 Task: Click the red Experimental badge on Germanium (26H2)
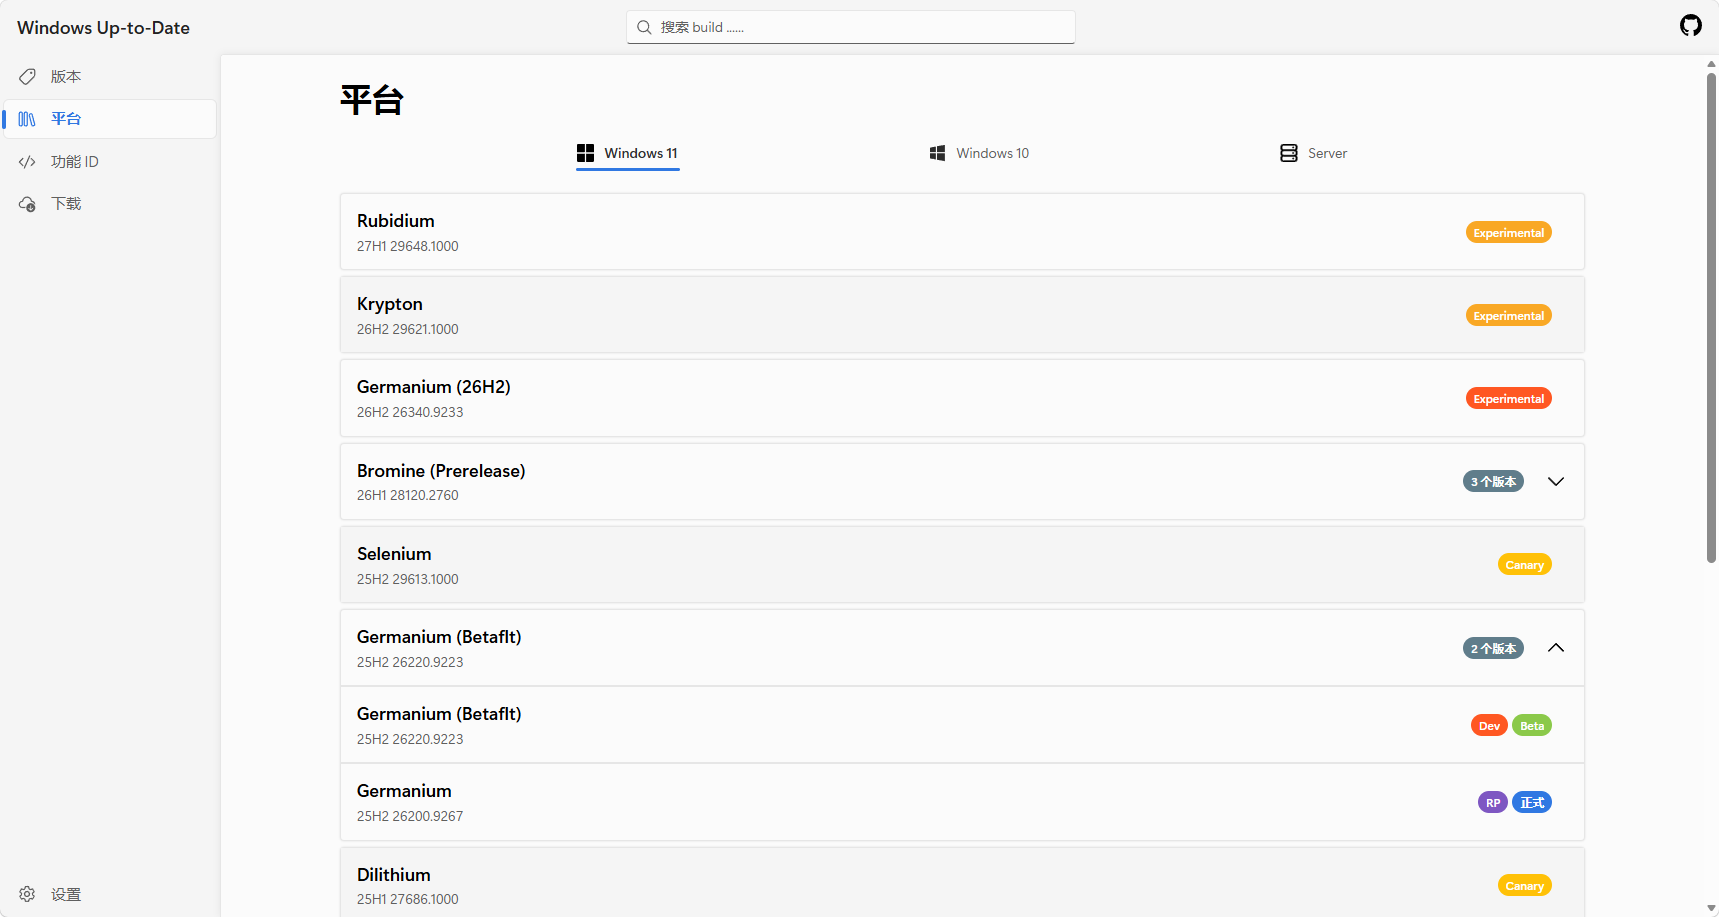(x=1509, y=398)
